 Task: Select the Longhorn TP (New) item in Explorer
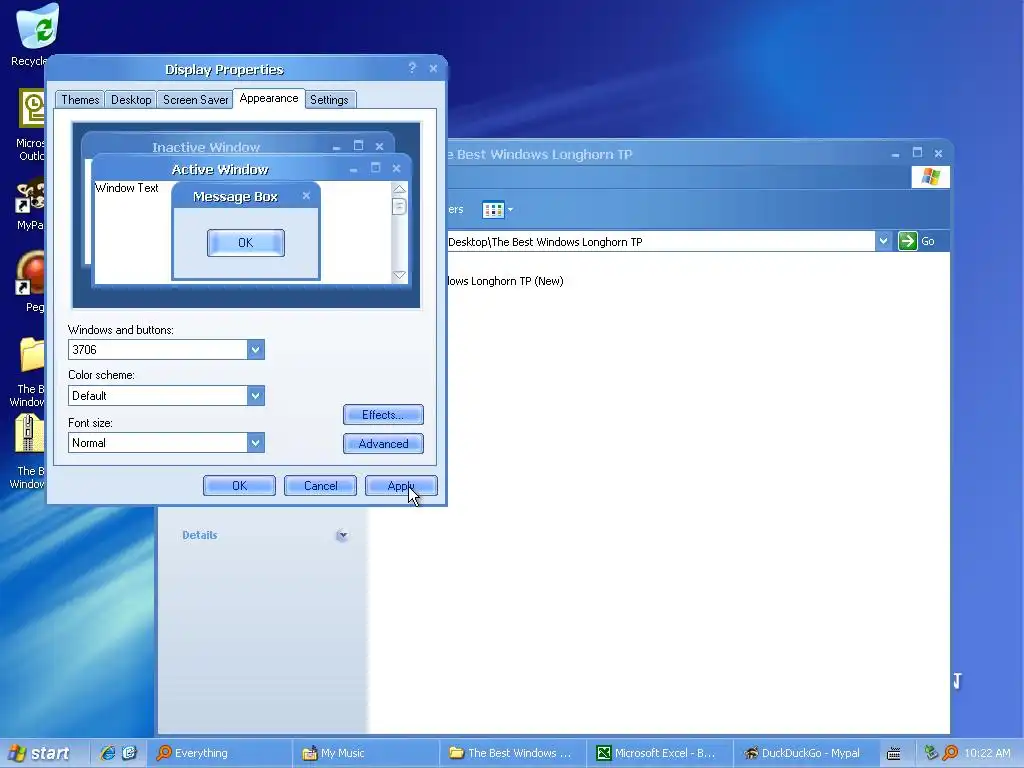(x=505, y=281)
